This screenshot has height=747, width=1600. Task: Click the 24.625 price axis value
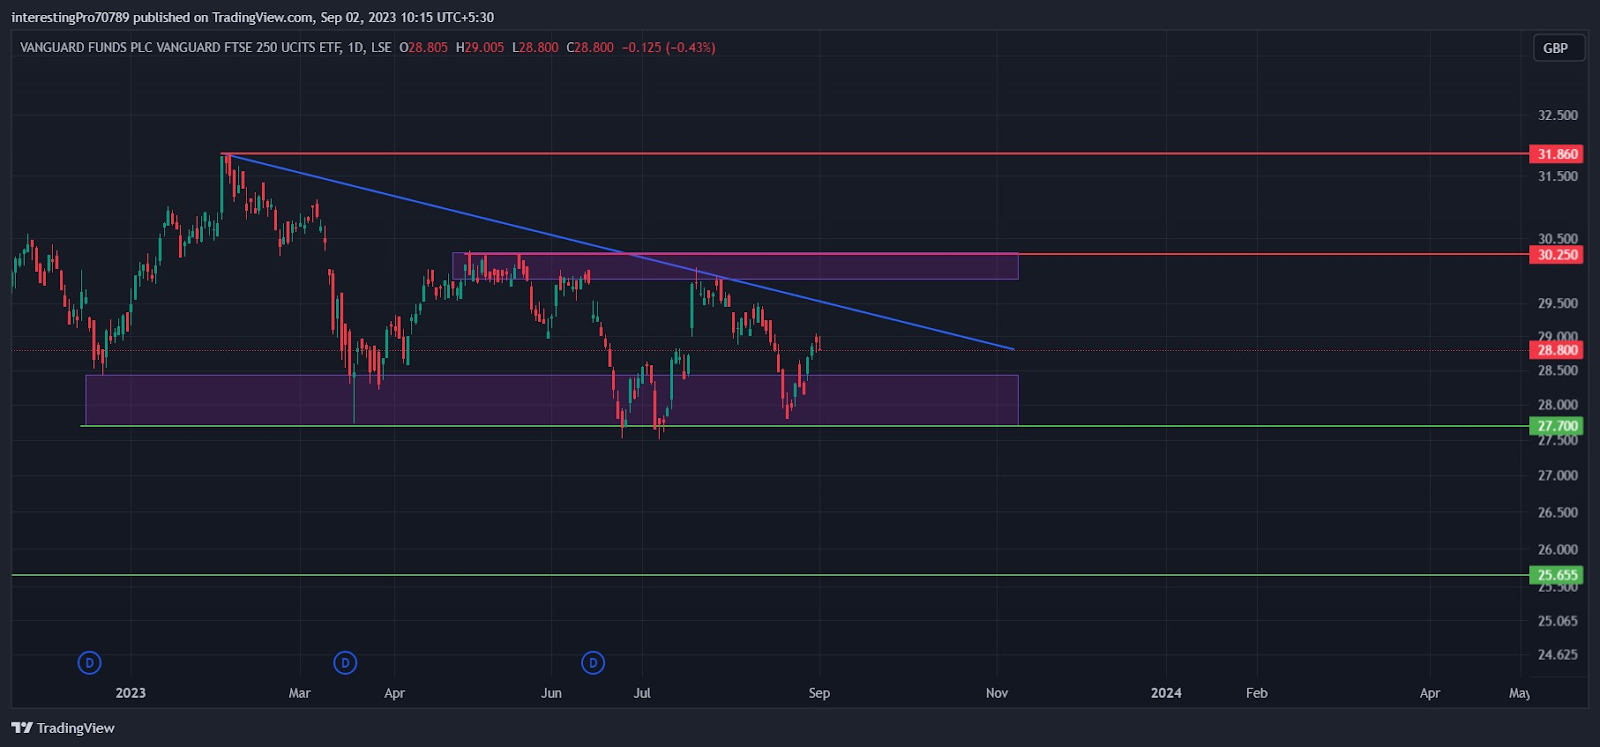coord(1557,655)
